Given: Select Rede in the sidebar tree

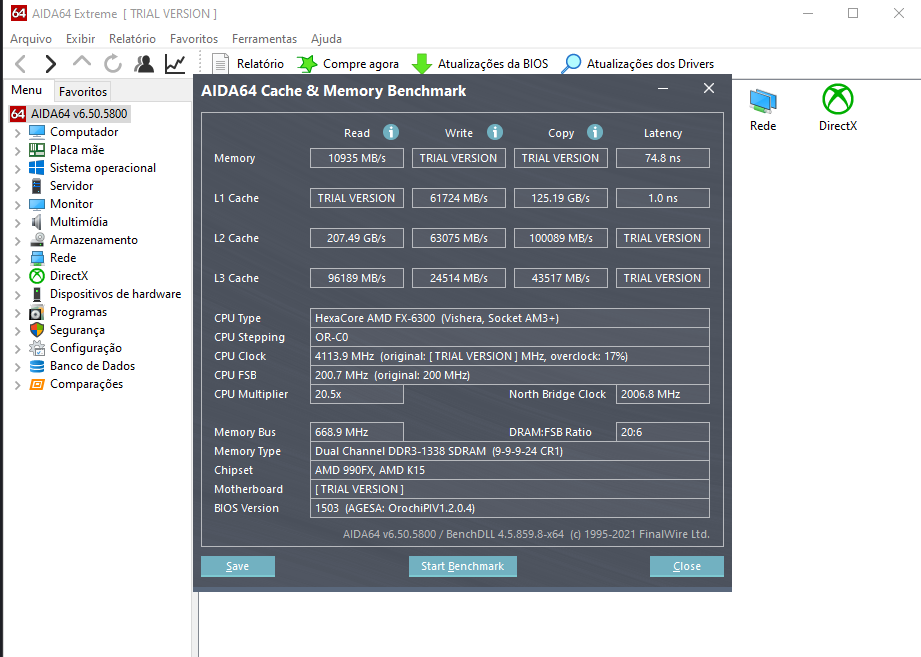Looking at the screenshot, I should pyautogui.click(x=63, y=258).
